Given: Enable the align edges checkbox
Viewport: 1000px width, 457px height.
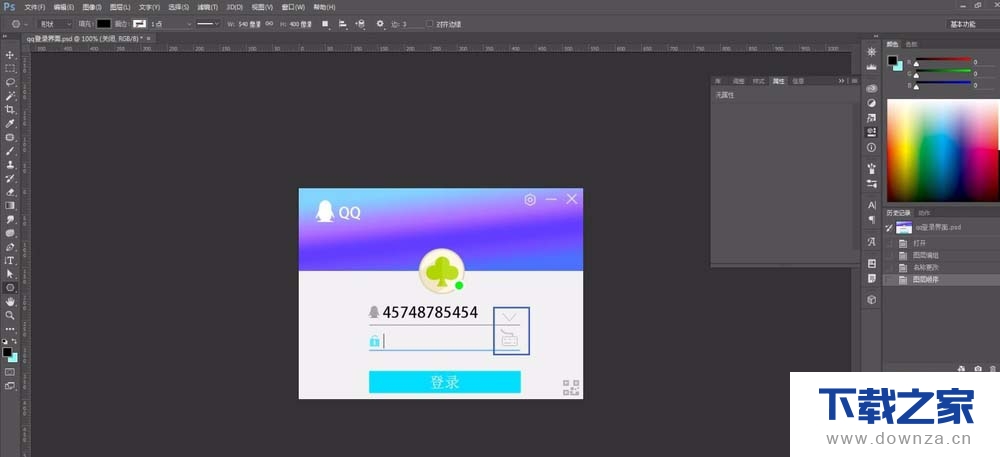Looking at the screenshot, I should (x=431, y=24).
